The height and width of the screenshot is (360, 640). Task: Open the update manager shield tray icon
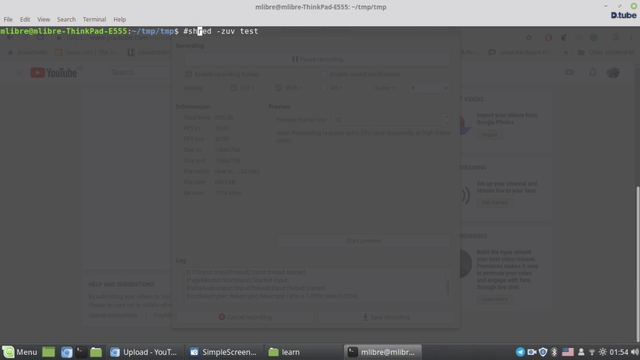543,352
